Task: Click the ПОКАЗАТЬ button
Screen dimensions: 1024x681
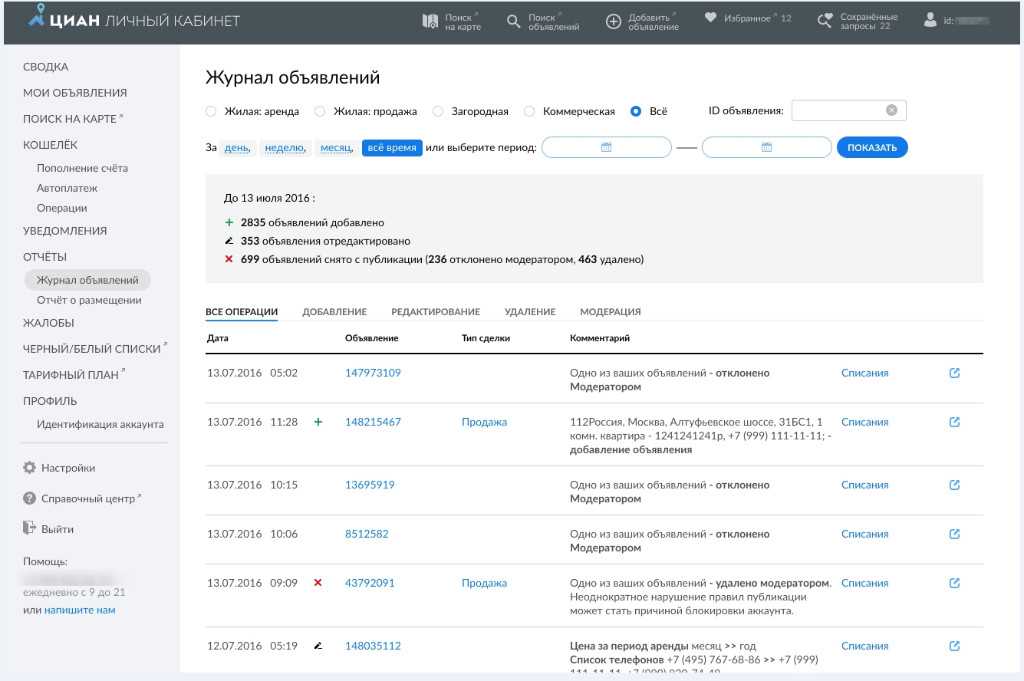Action: (872, 148)
